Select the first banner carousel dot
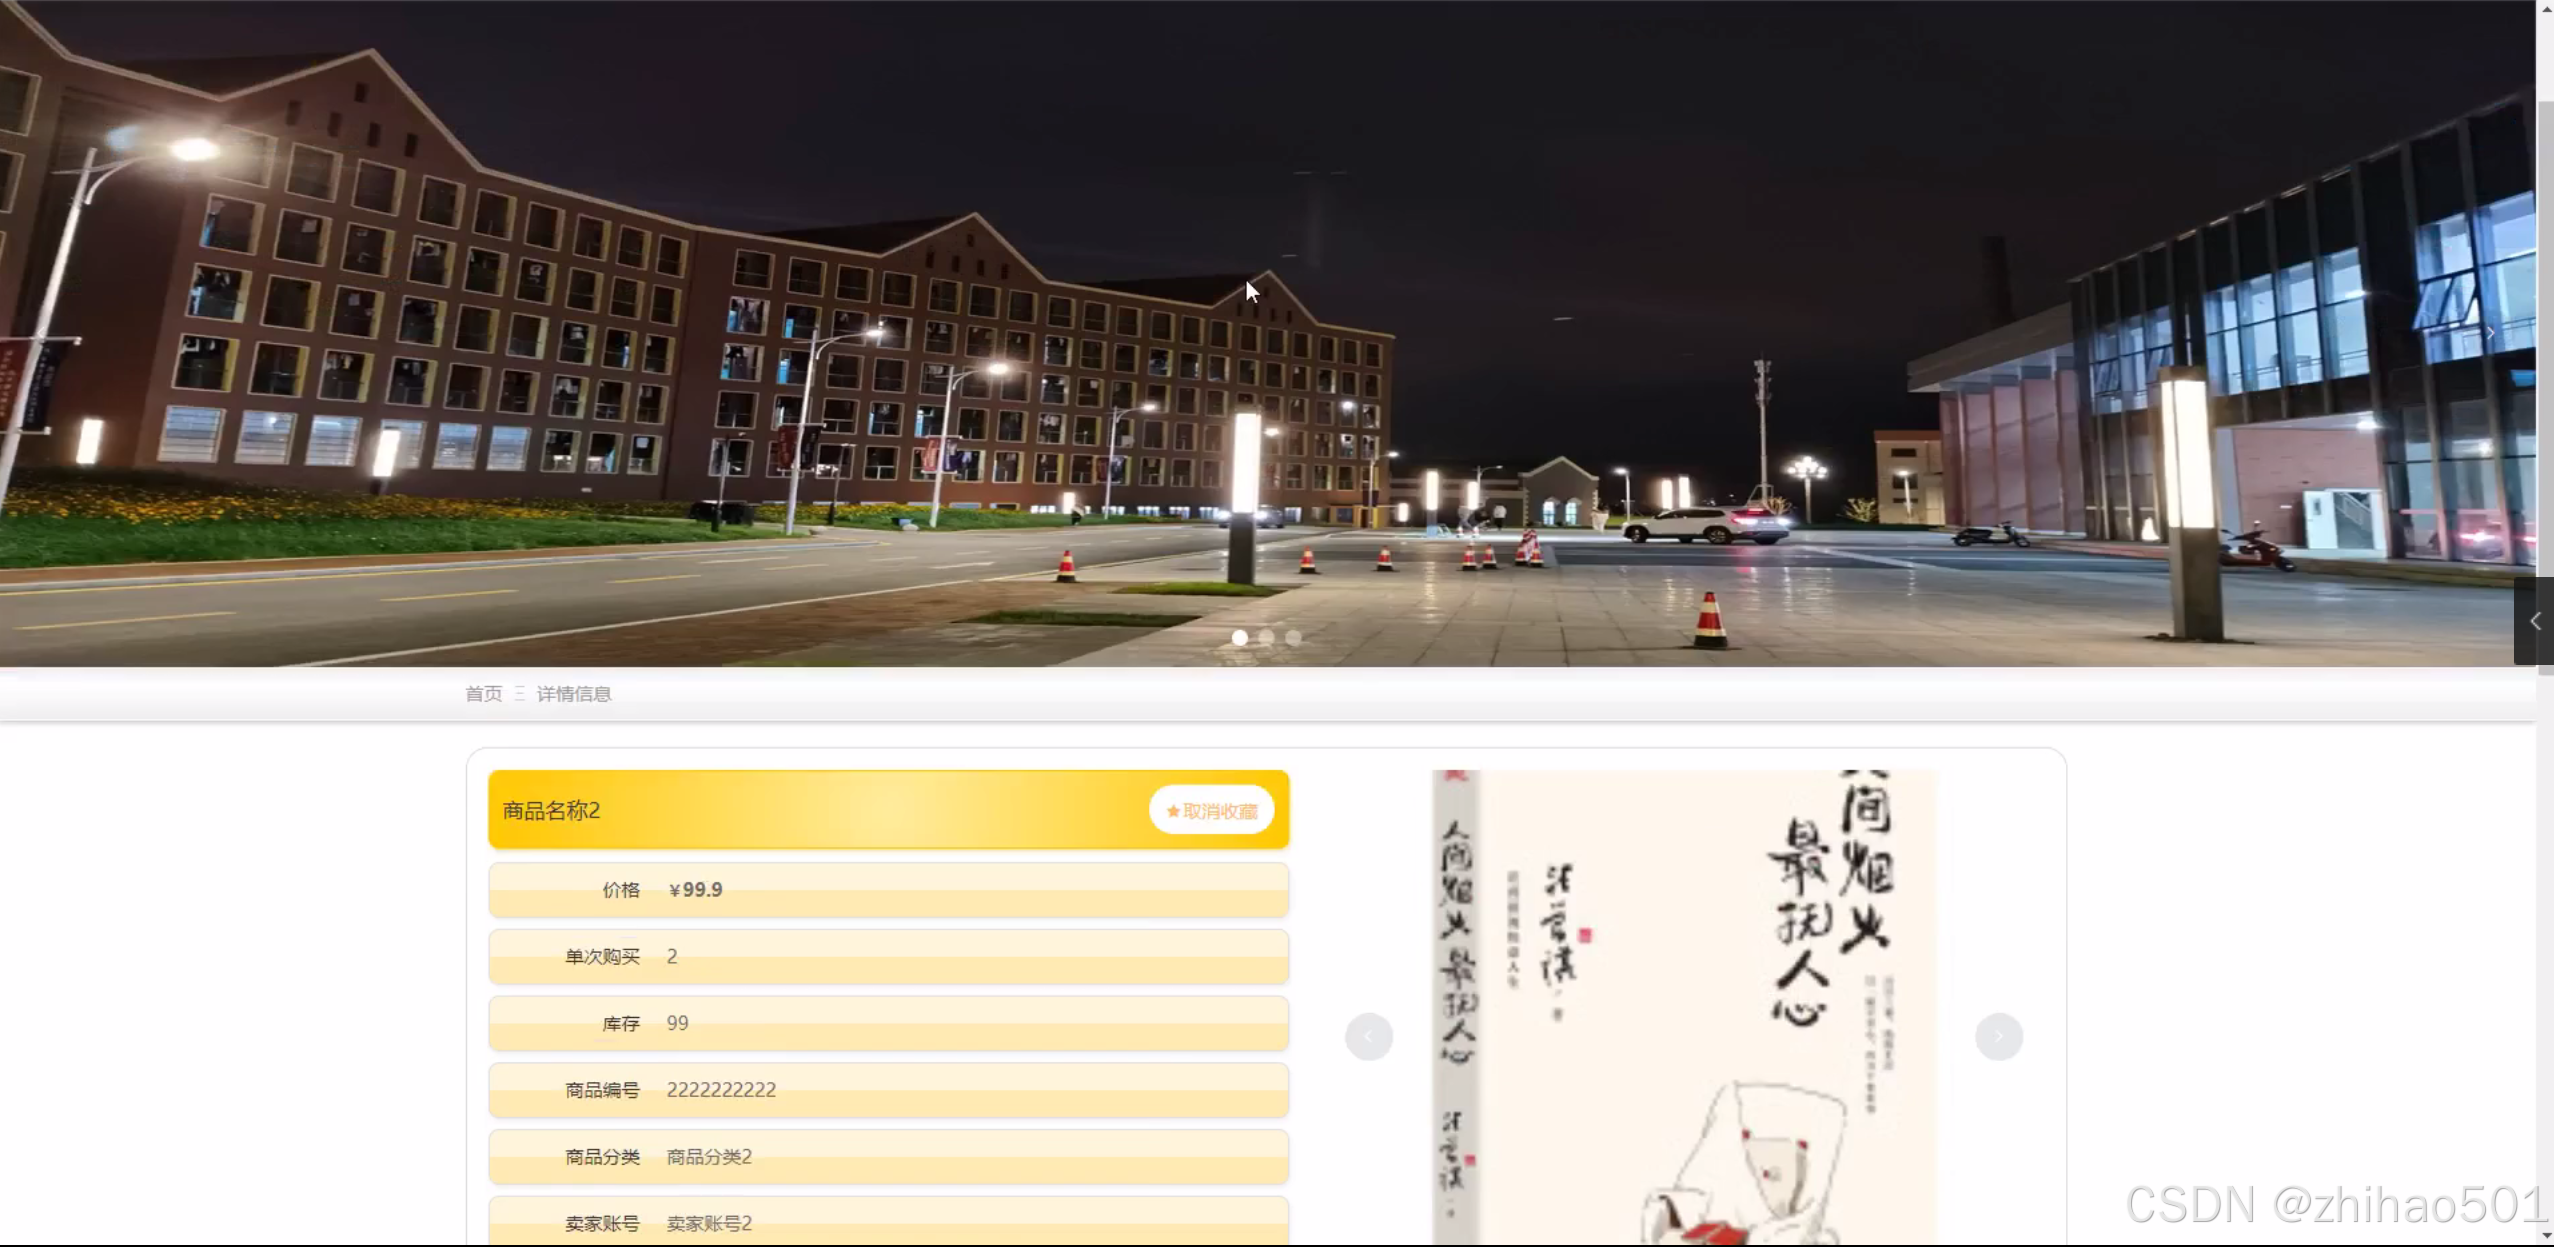Viewport: 2554px width, 1247px height. click(x=1240, y=637)
